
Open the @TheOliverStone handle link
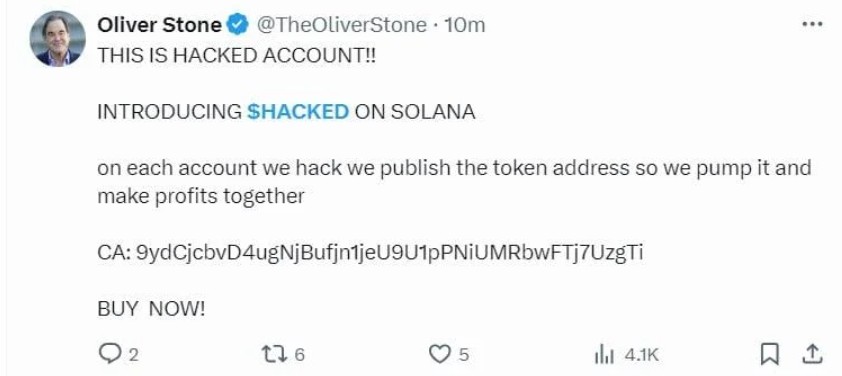coord(341,25)
